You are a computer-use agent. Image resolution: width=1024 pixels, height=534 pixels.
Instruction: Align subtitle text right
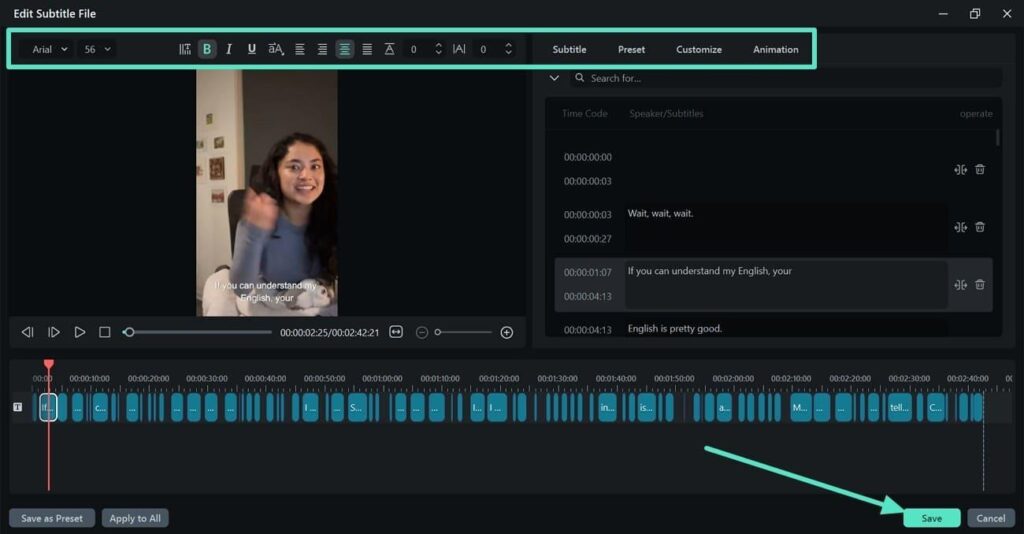322,49
